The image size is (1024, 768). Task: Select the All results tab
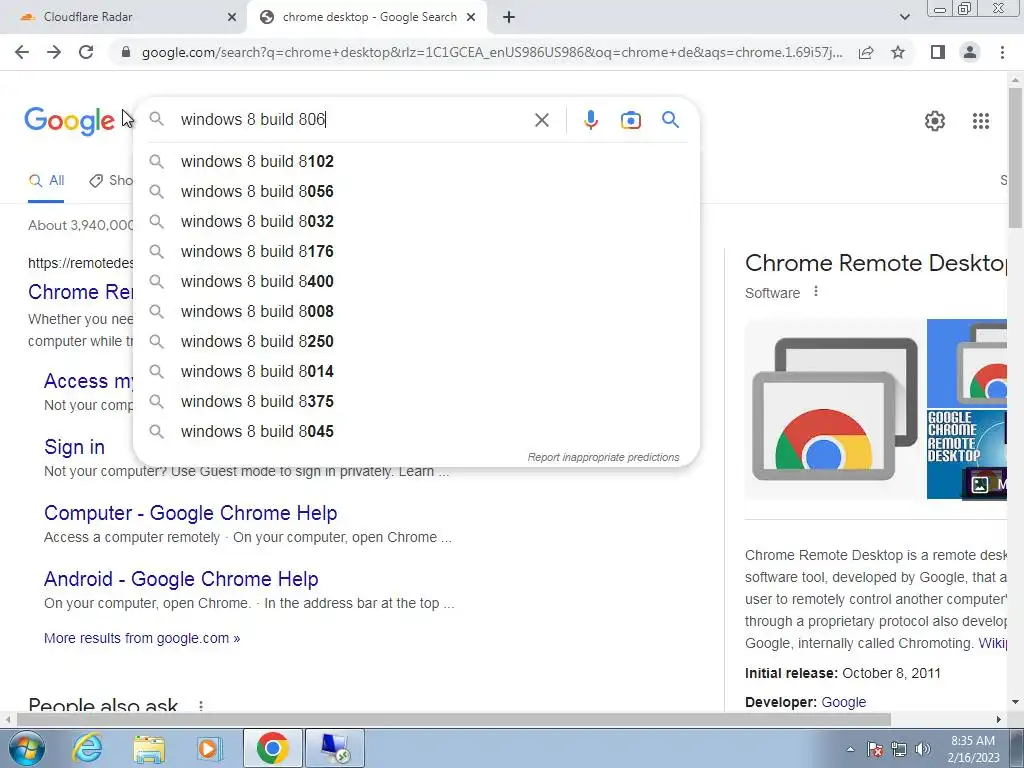click(x=46, y=181)
